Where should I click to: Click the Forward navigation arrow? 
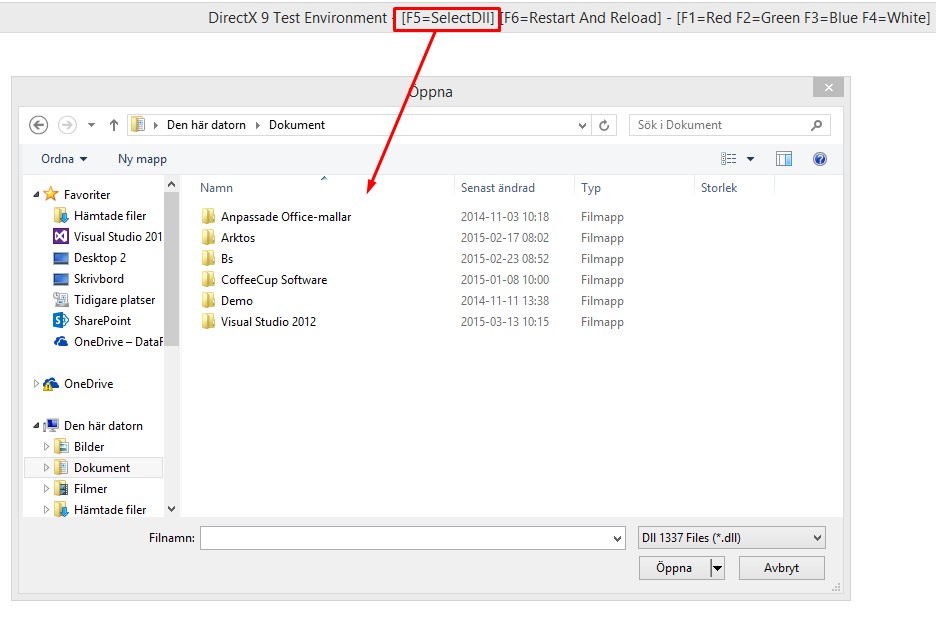pyautogui.click(x=67, y=125)
